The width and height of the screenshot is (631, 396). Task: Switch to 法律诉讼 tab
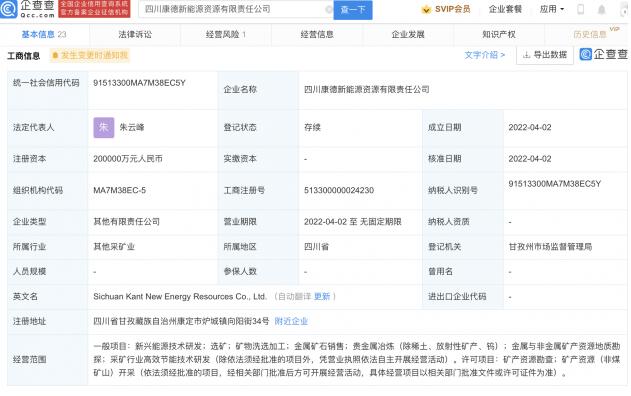pos(135,35)
